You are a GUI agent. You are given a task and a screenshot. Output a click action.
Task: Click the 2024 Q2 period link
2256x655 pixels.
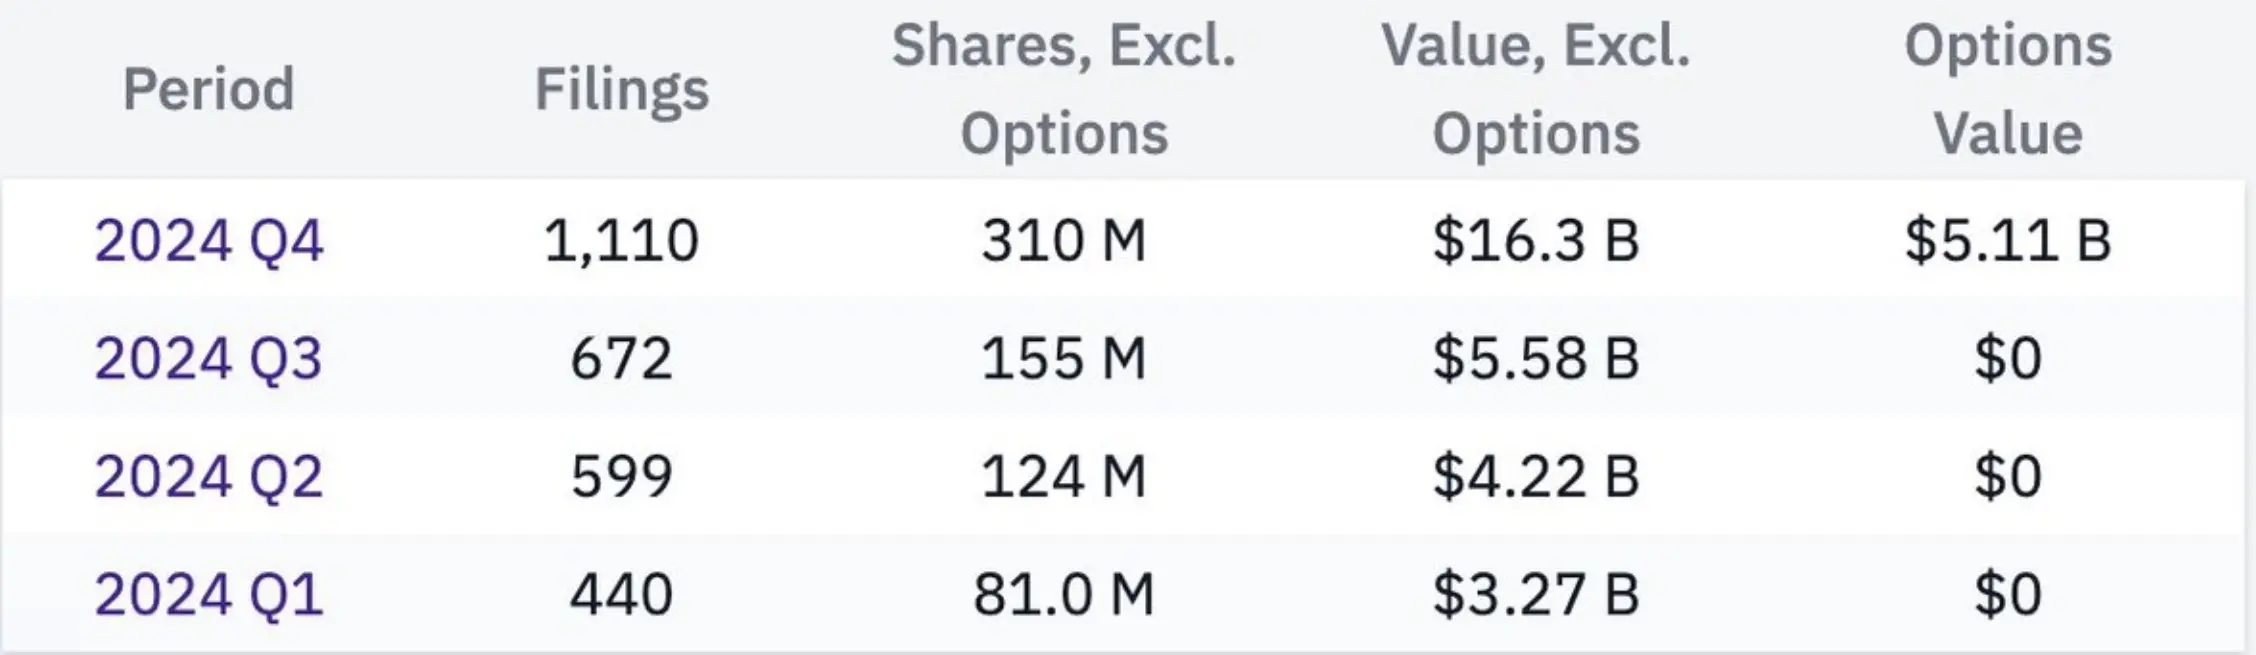(209, 477)
